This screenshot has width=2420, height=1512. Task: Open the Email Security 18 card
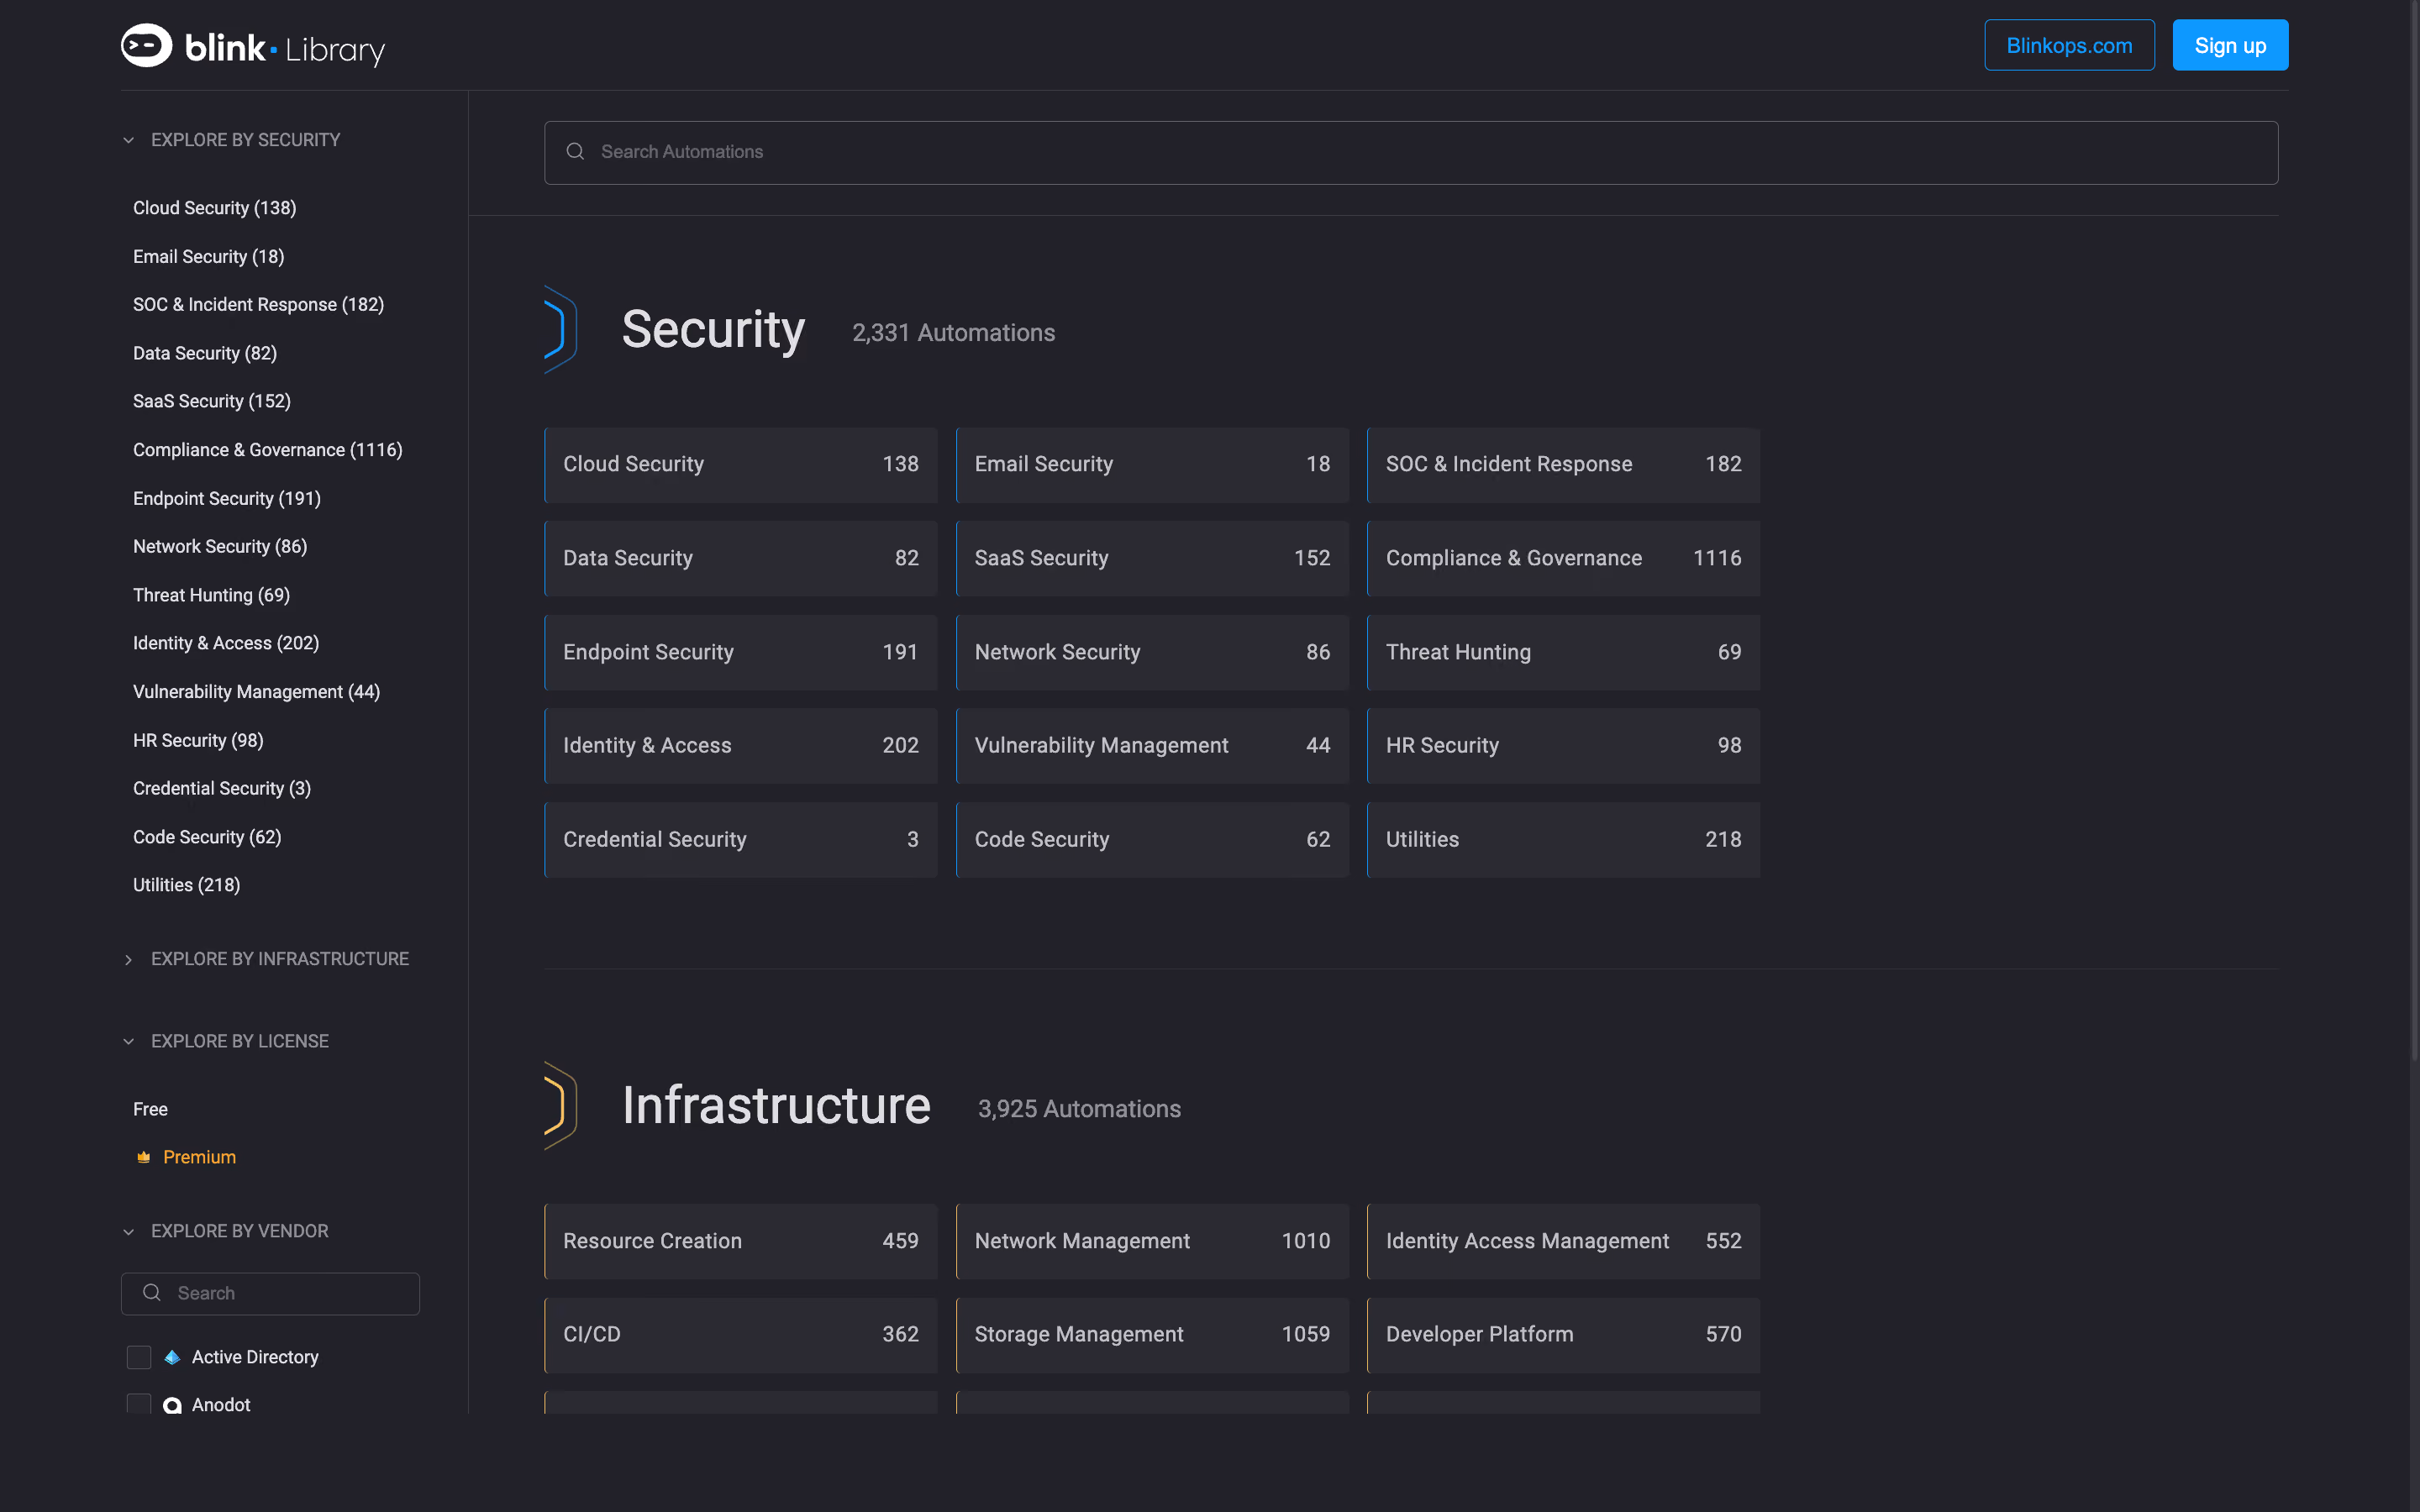coord(1152,465)
